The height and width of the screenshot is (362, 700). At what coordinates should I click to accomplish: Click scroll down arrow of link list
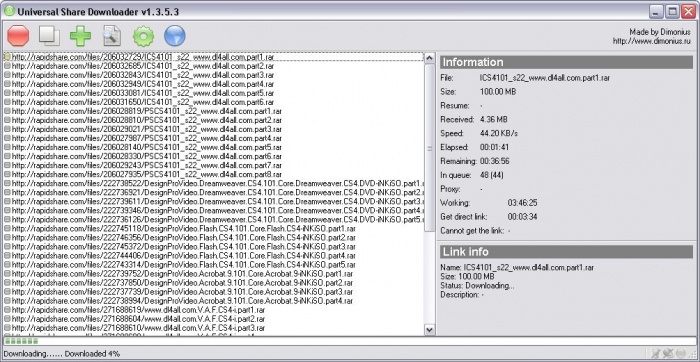[x=429, y=330]
